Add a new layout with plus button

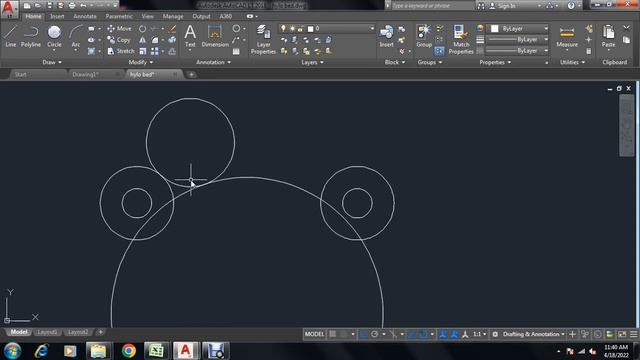tap(100, 332)
